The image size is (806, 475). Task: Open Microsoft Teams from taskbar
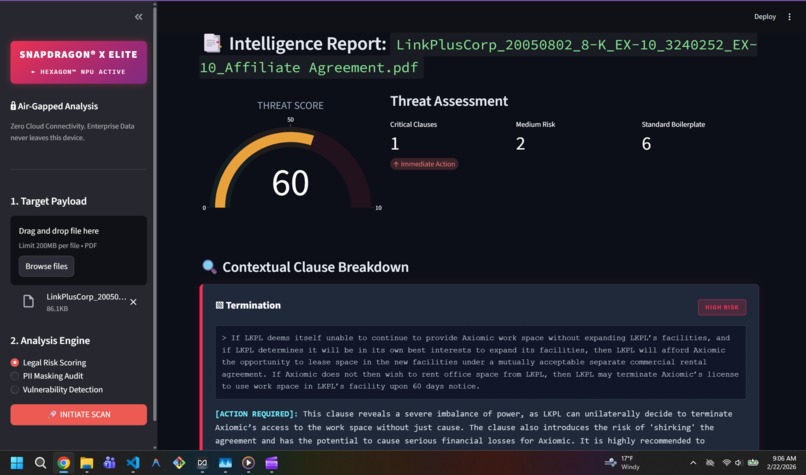click(109, 463)
